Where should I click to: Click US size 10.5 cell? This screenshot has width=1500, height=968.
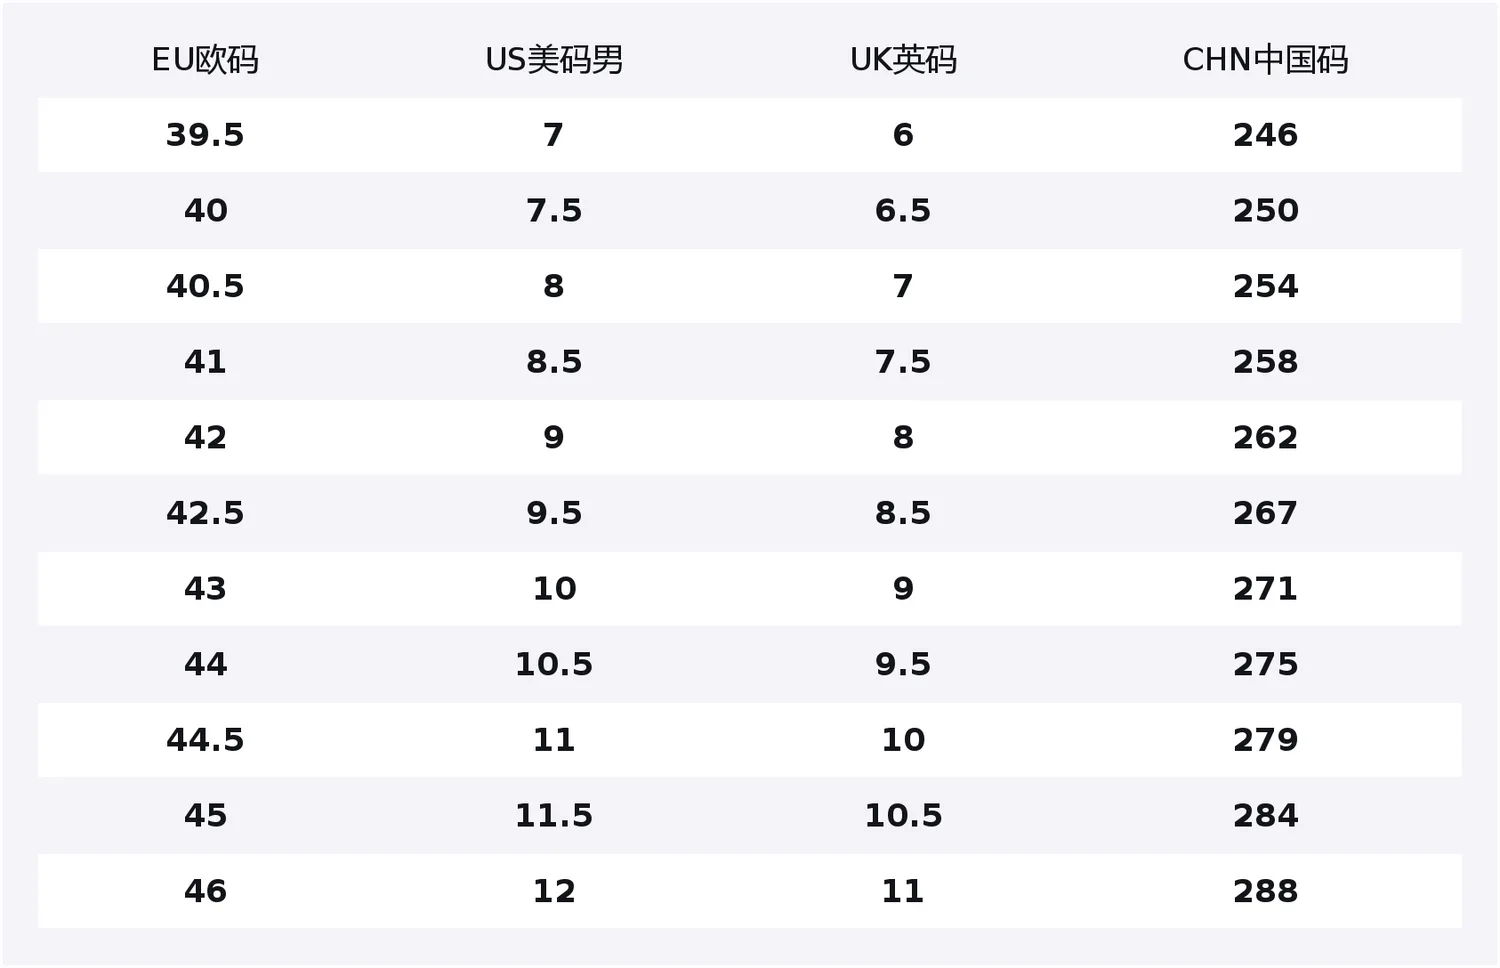pyautogui.click(x=554, y=664)
